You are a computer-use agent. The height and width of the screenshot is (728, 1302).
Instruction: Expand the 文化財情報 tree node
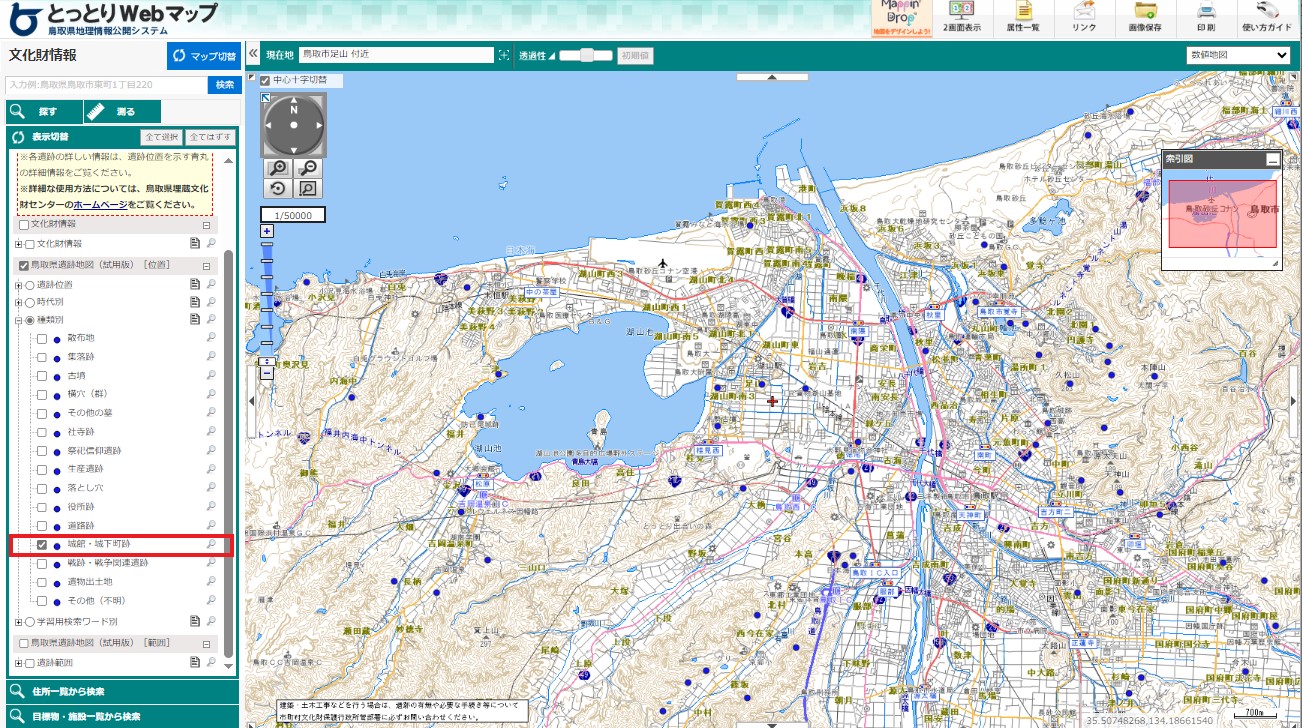18,244
